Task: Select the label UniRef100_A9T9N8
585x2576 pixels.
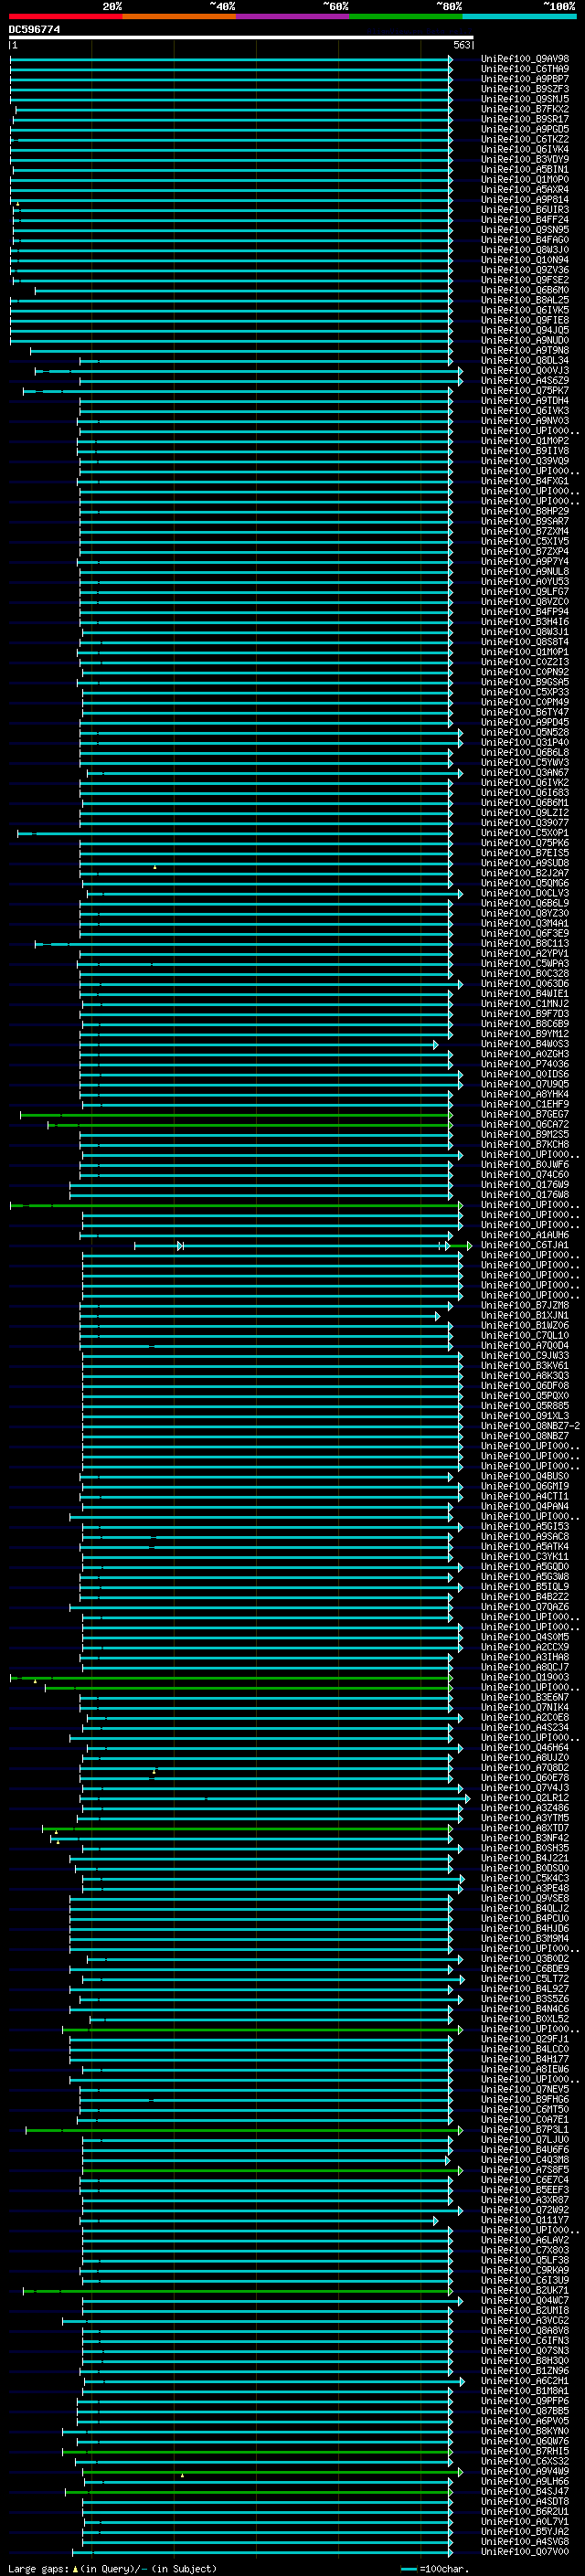Action: (525, 351)
